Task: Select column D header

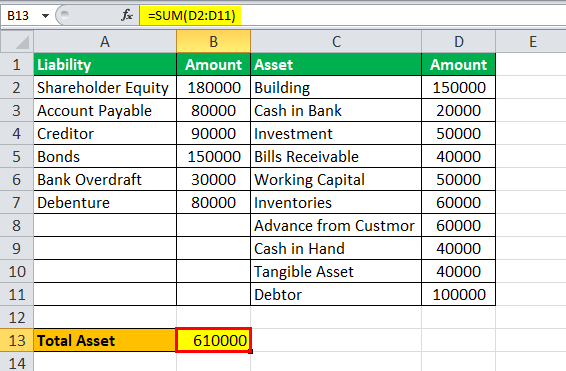Action: tap(458, 42)
